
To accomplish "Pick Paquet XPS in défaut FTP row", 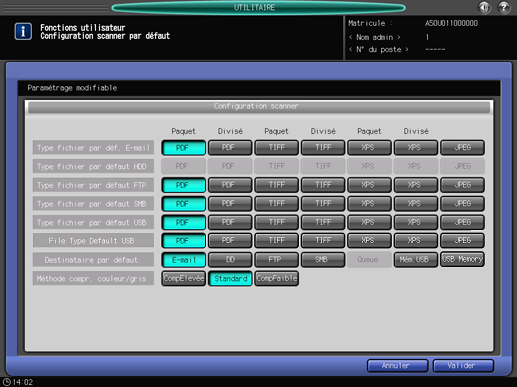I will tap(369, 185).
